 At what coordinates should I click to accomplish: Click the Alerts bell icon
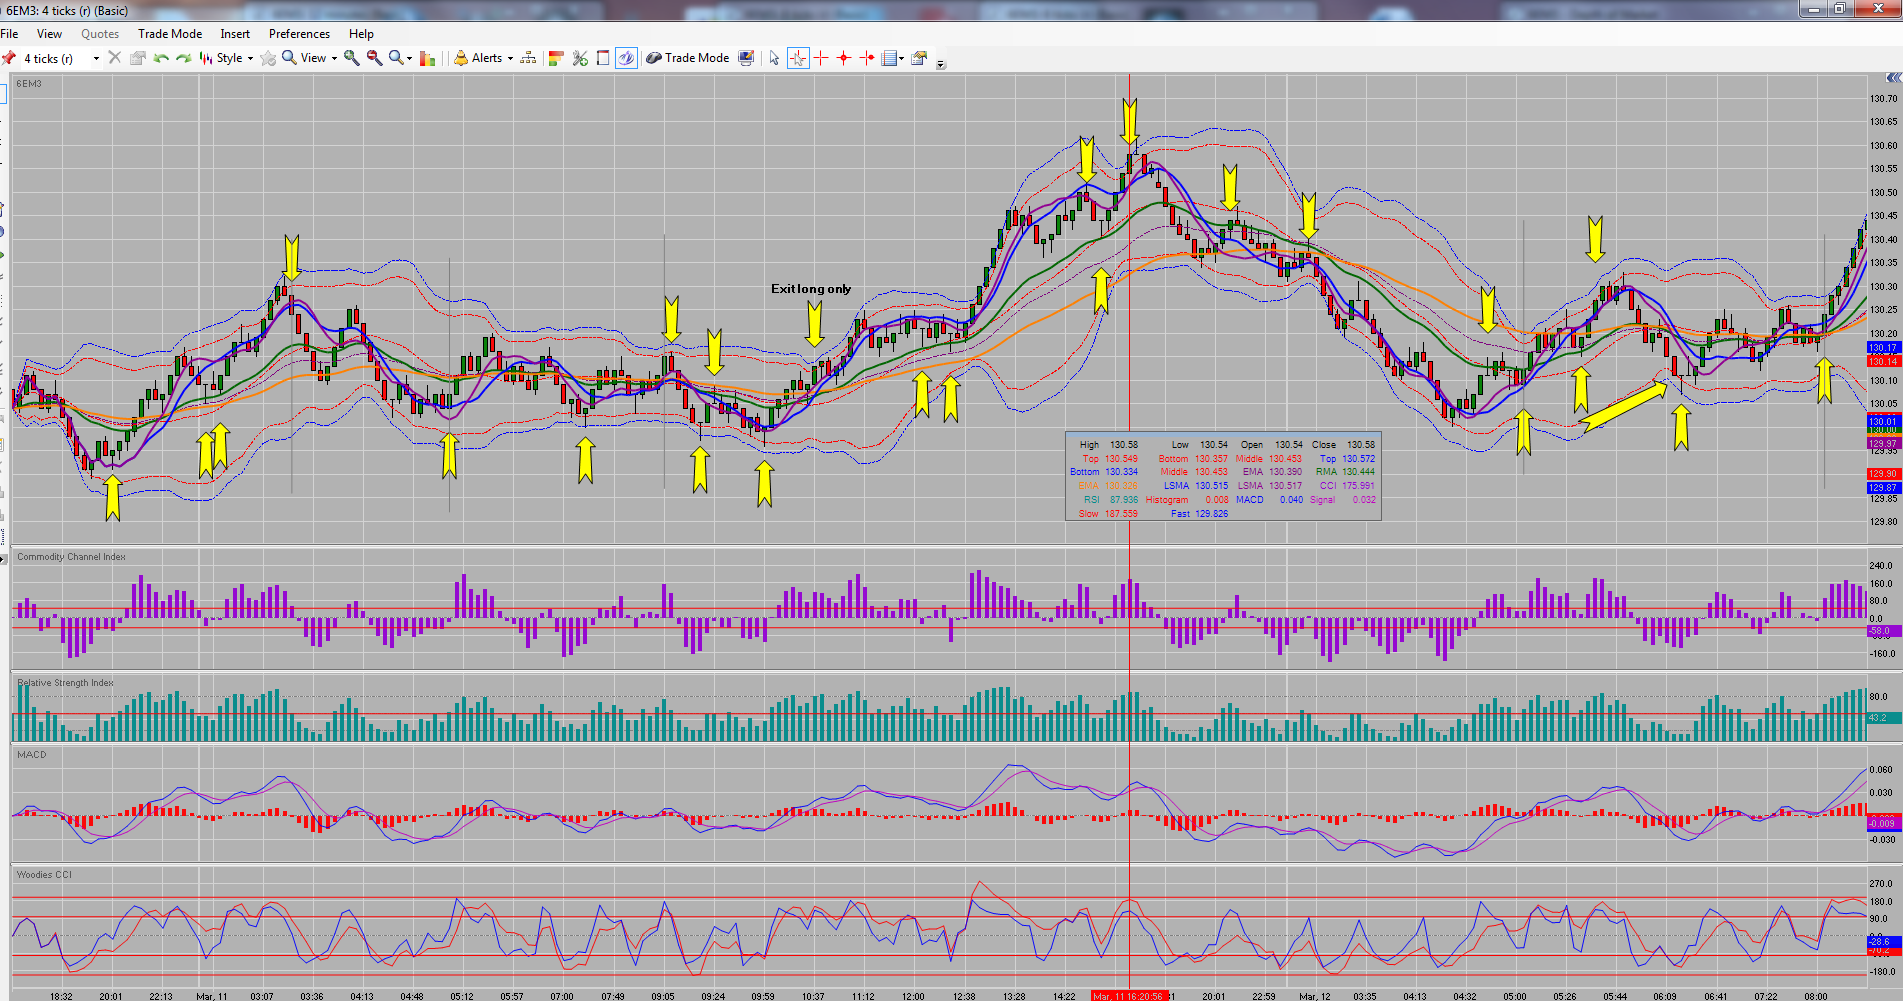click(x=461, y=58)
